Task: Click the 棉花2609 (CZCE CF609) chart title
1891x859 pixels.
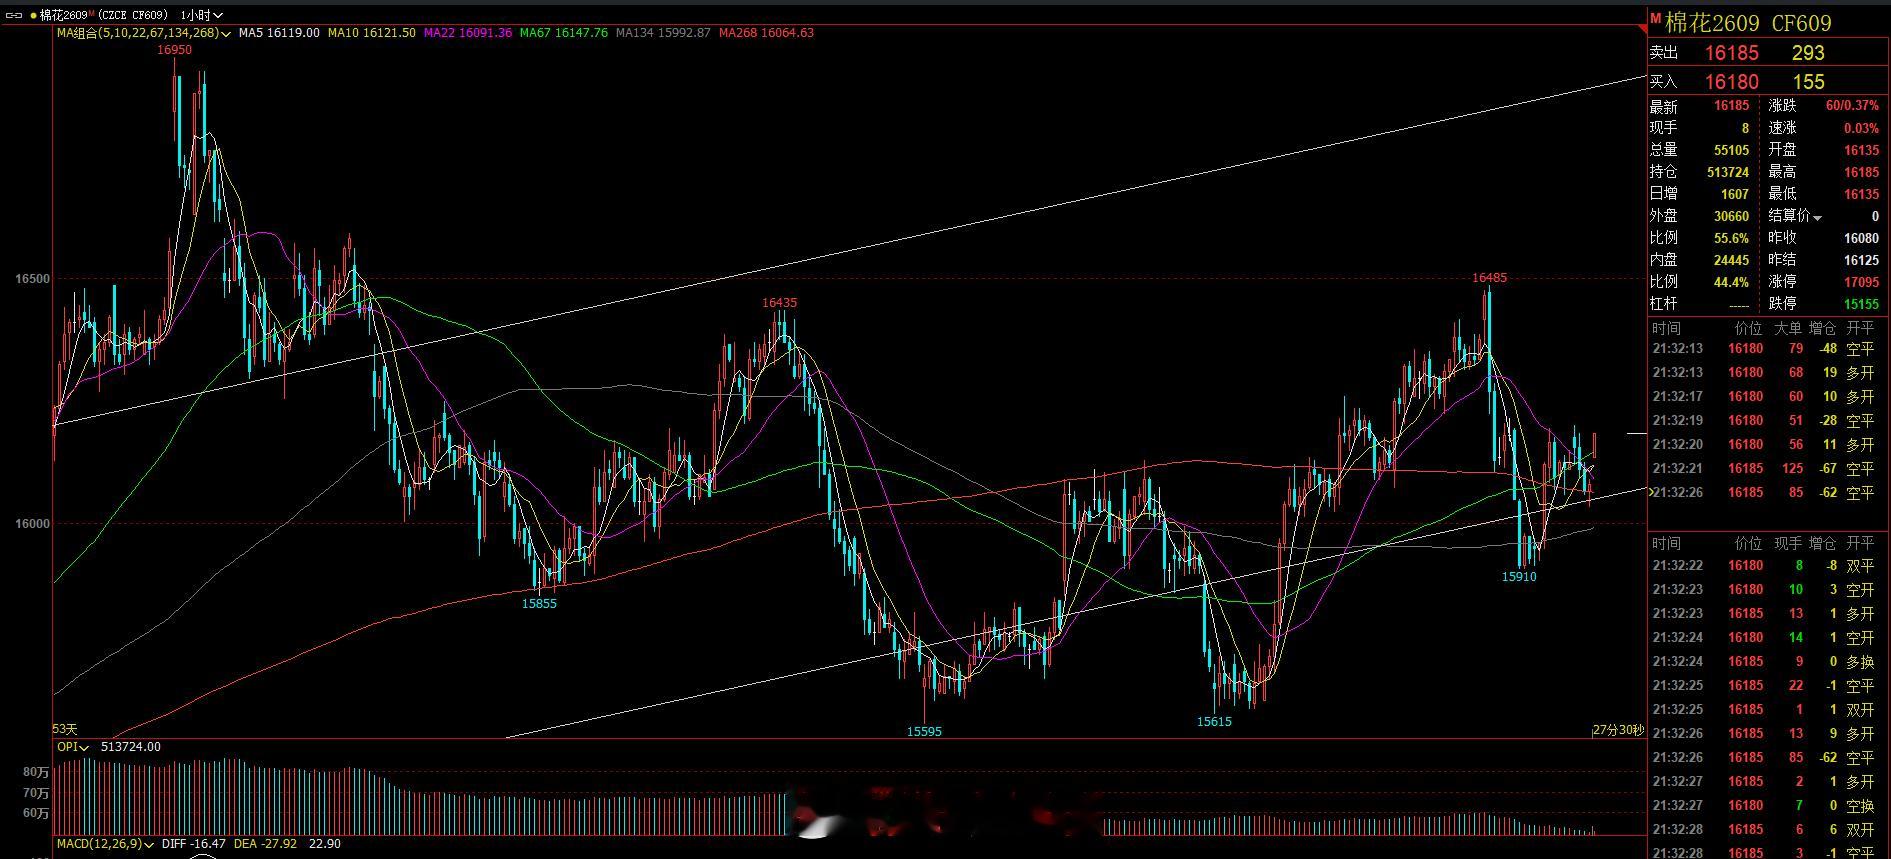Action: click(x=103, y=15)
